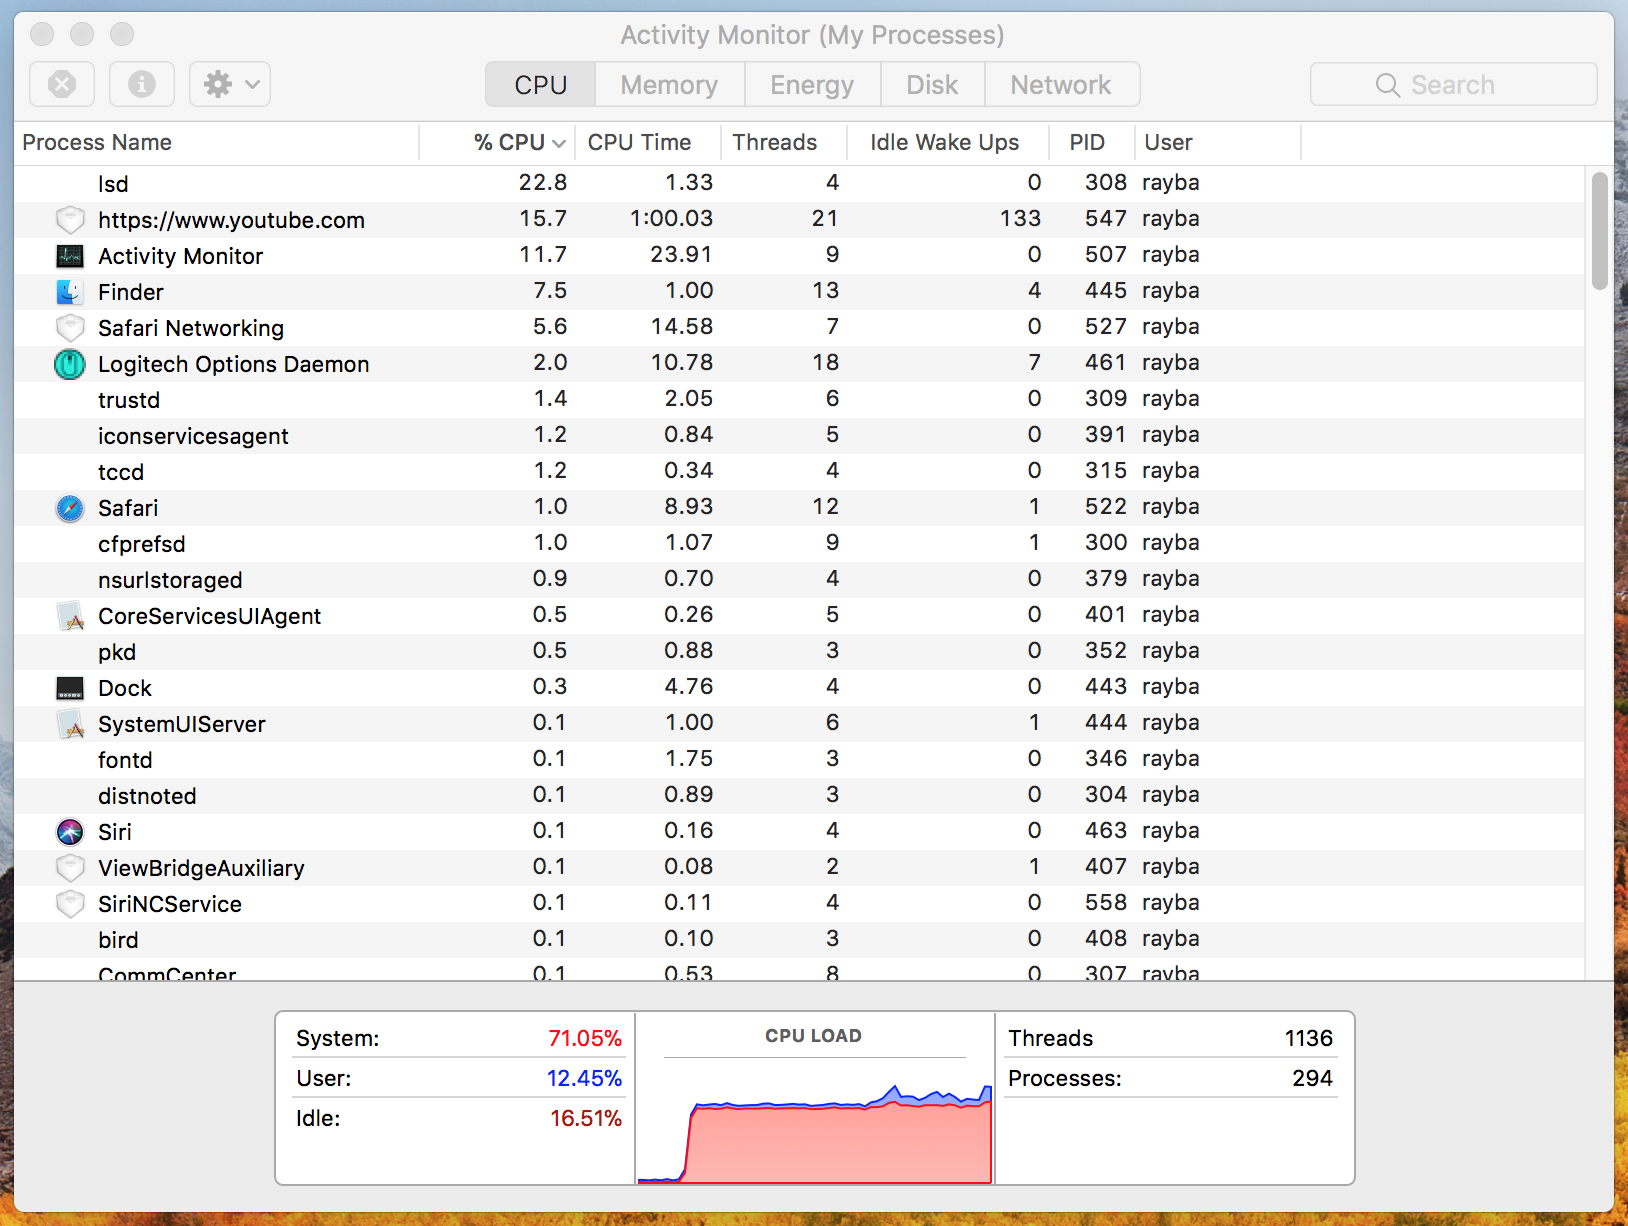Select the trustd process row
1628x1226 pixels.
click(799, 399)
